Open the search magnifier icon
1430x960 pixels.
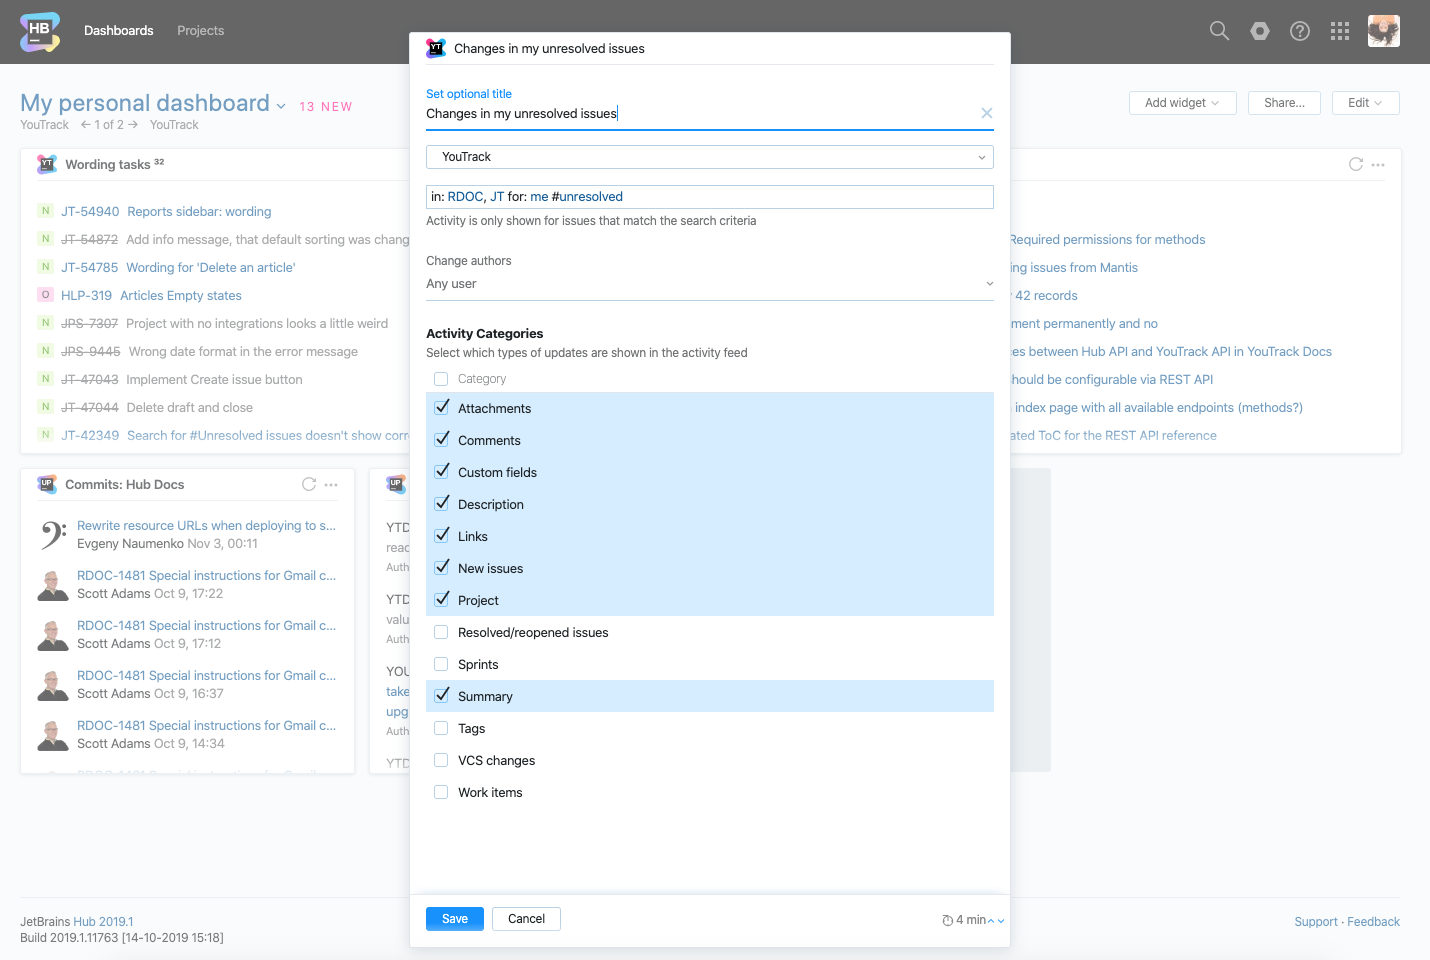click(x=1219, y=31)
